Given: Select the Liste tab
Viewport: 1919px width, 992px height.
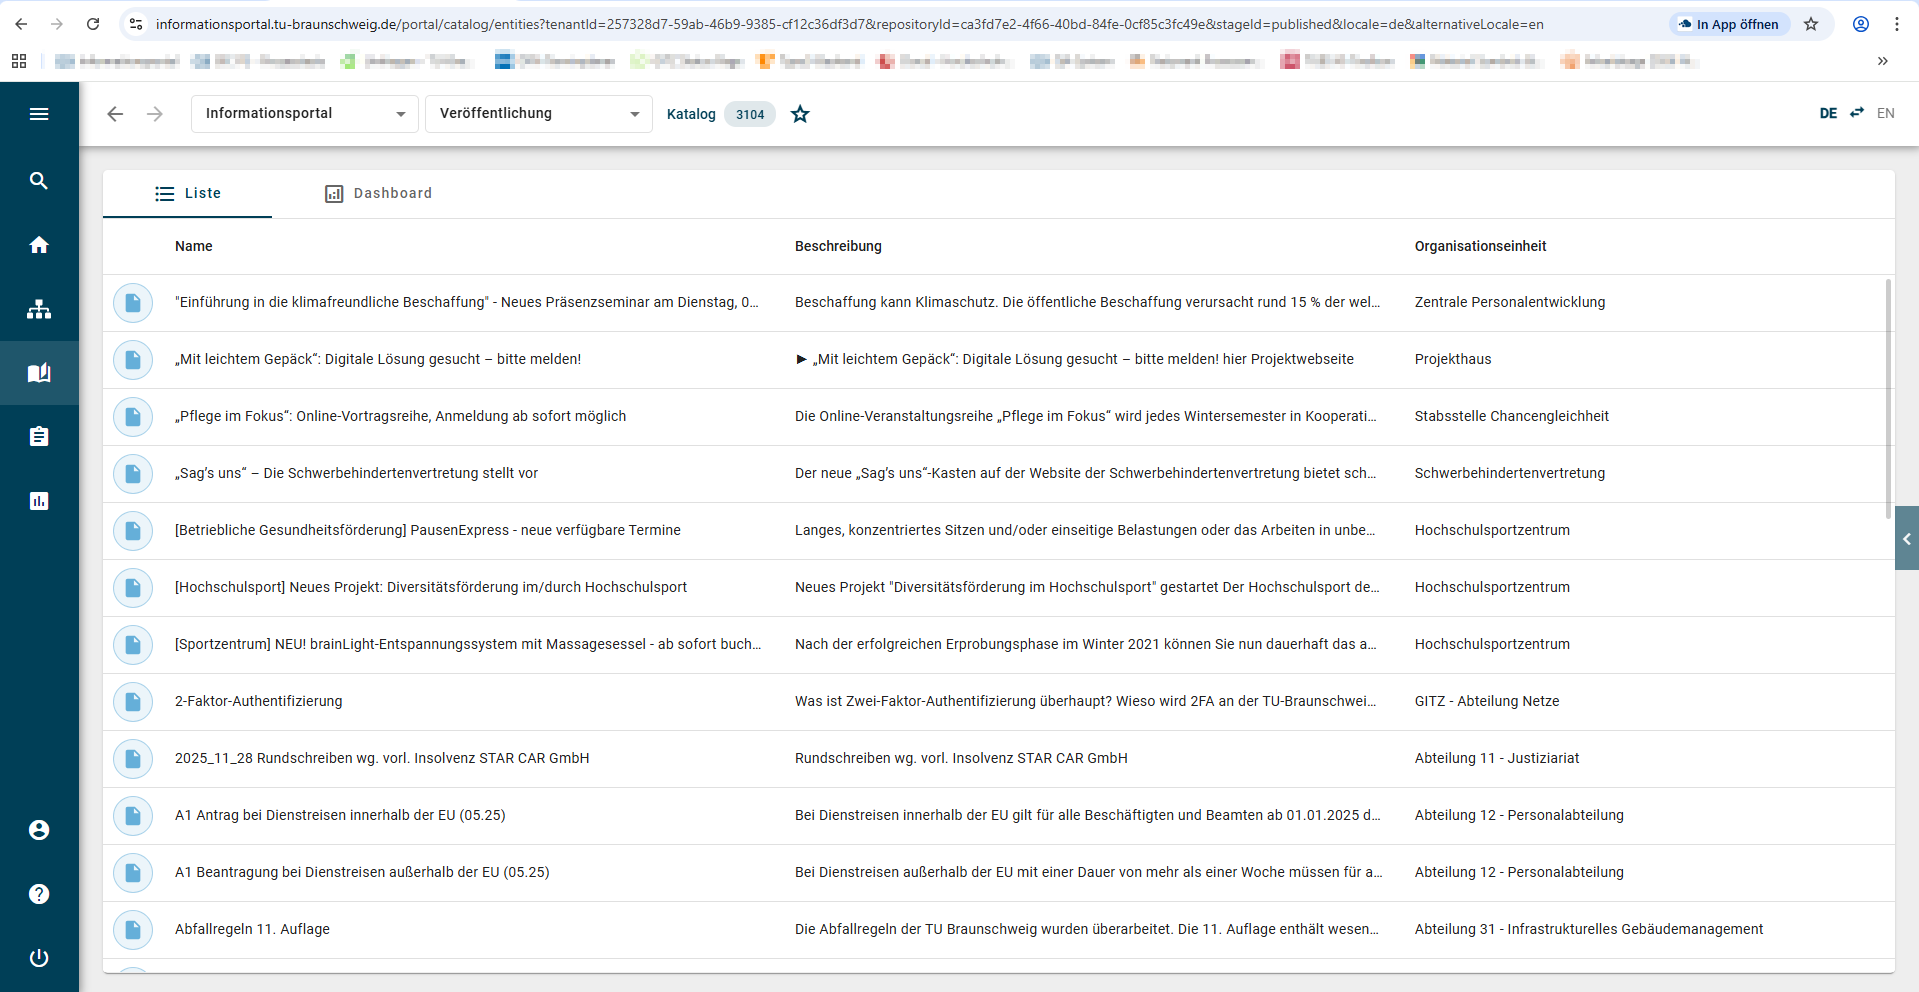Looking at the screenshot, I should tap(188, 194).
